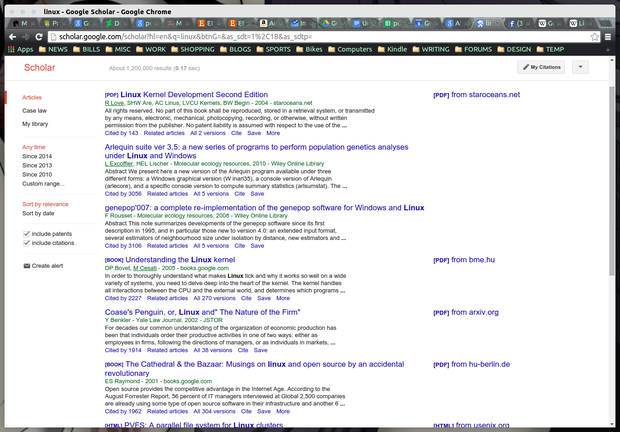
Task: Open Understanding the Linux kernel book
Action: 180,260
